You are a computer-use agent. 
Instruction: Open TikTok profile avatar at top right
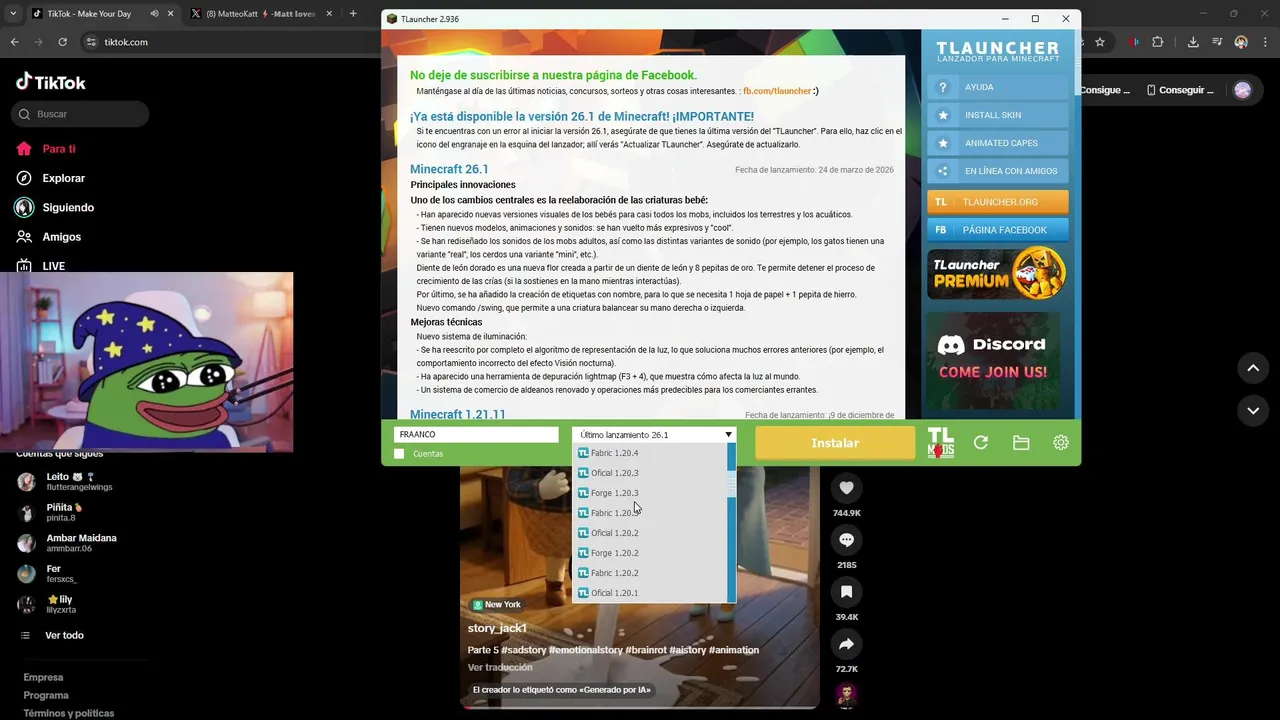tap(1243, 90)
